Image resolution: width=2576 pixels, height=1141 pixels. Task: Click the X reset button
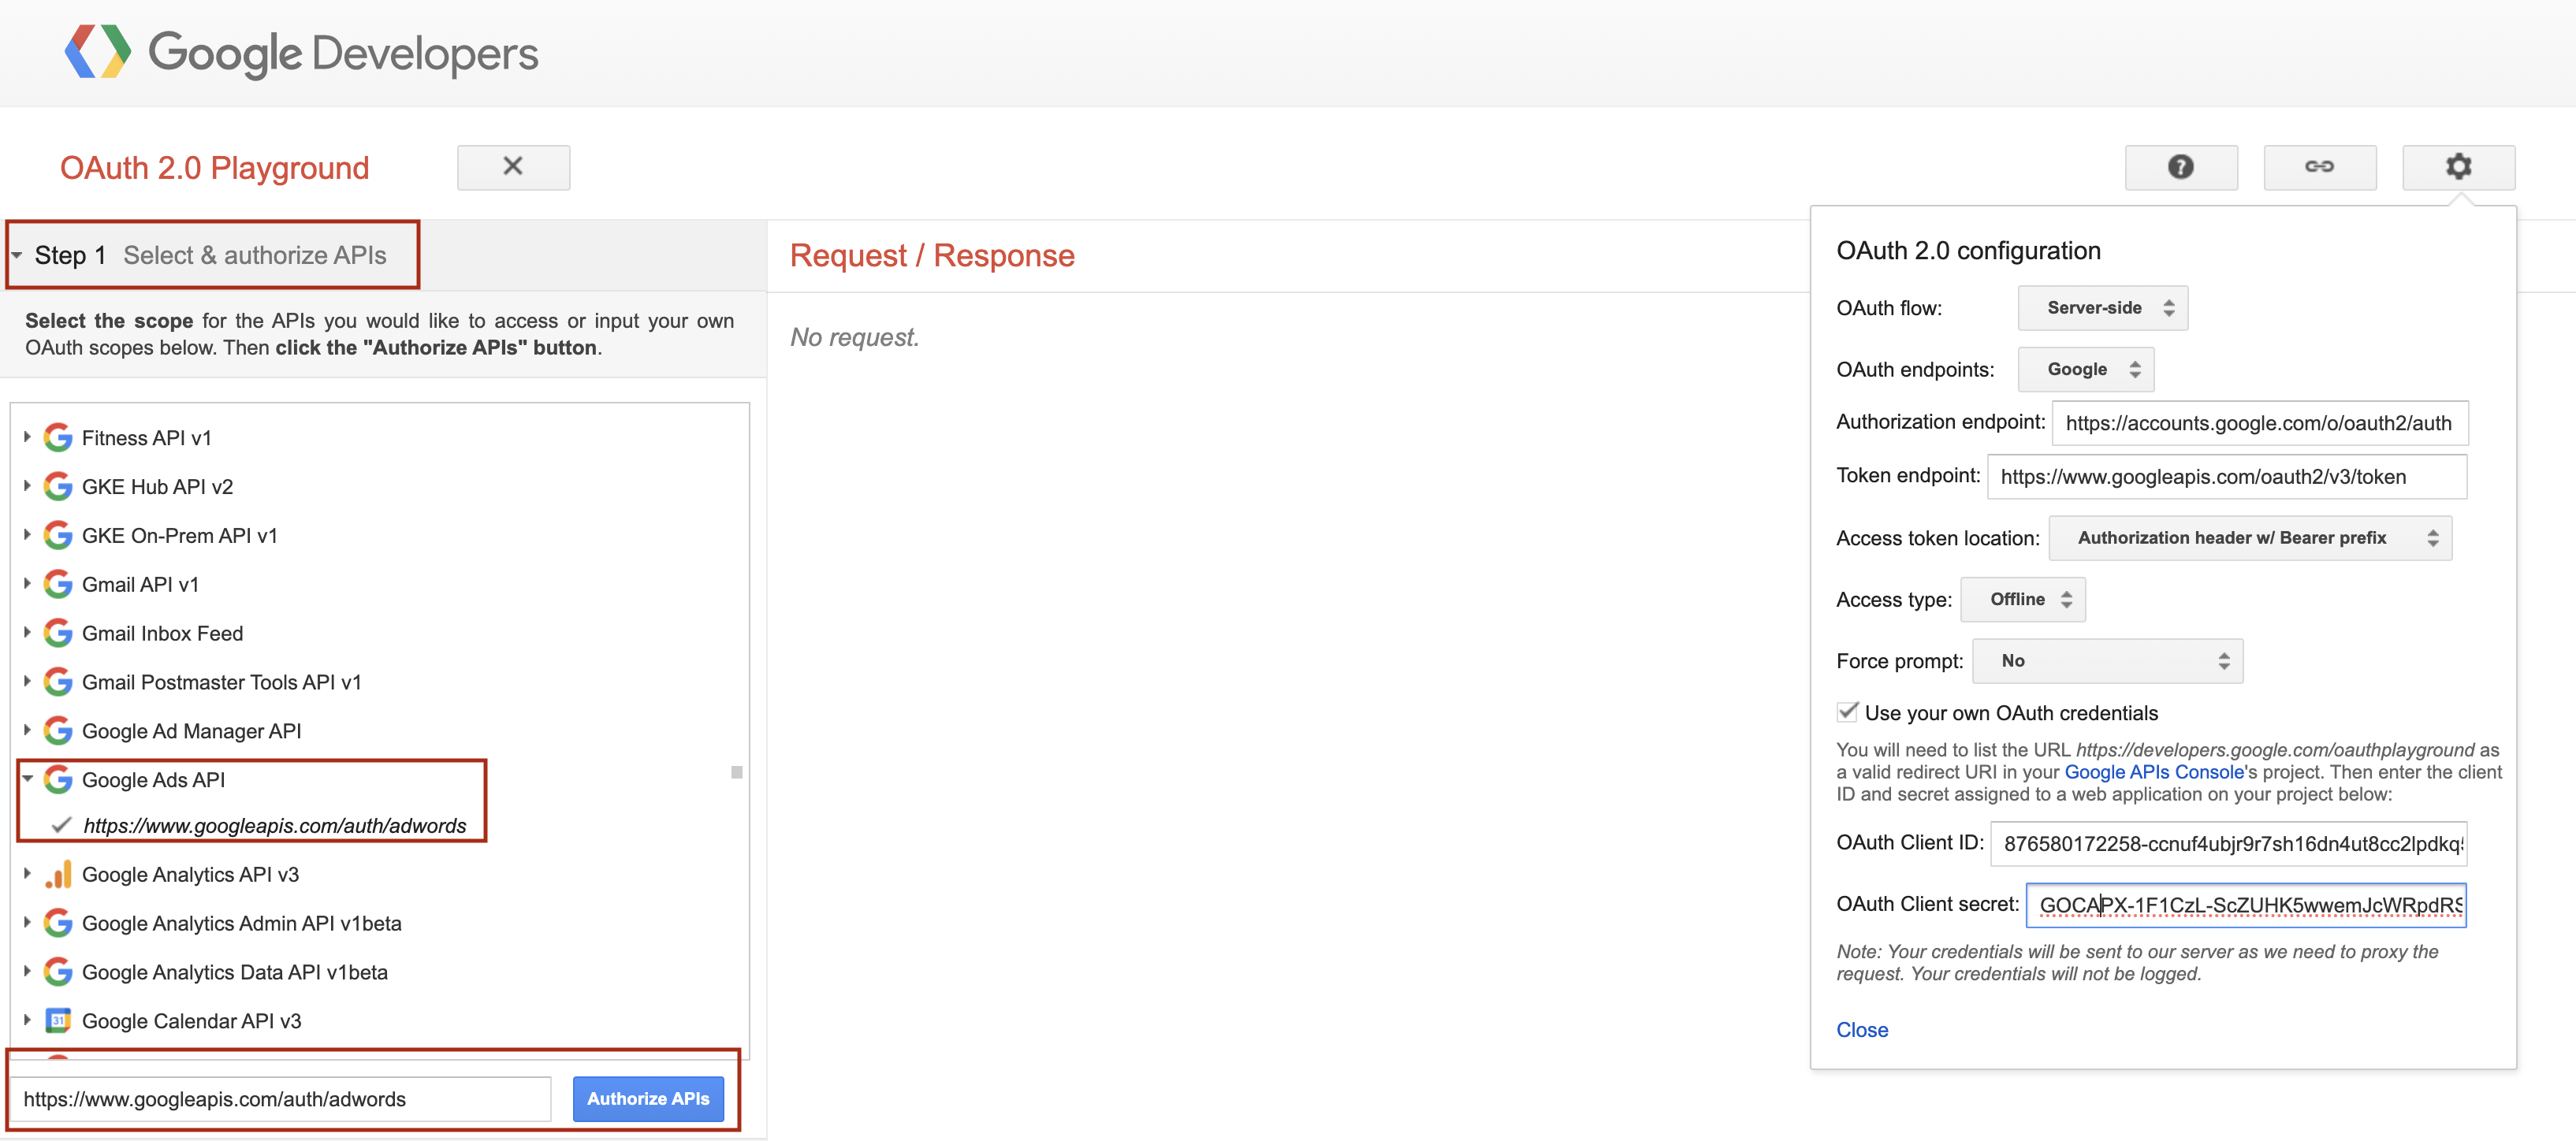tap(513, 167)
